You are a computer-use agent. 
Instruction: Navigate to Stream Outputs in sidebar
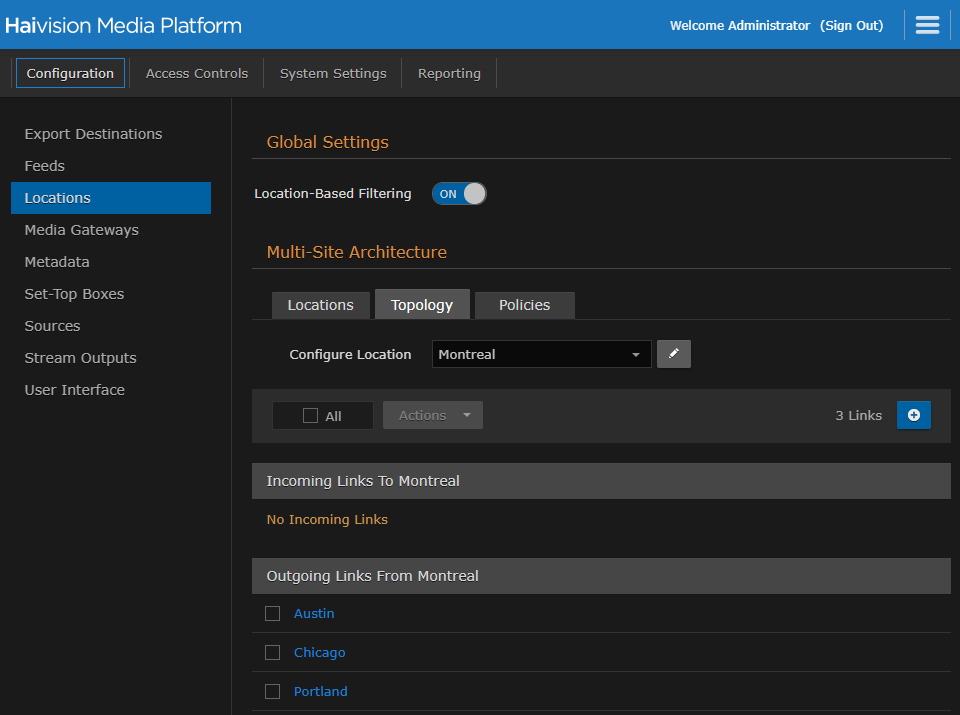[81, 358]
